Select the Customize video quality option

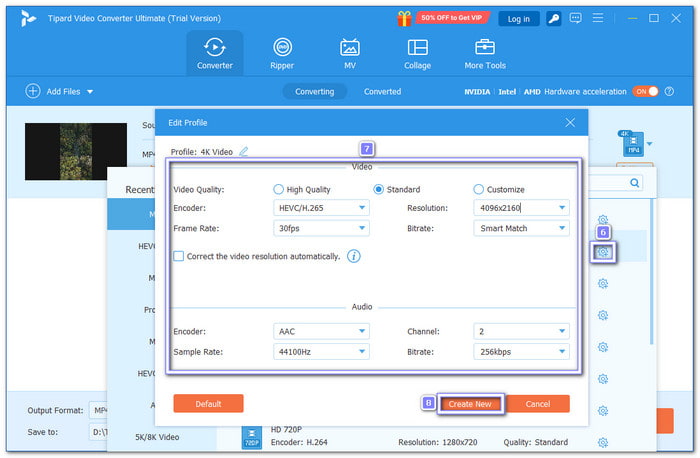pyautogui.click(x=478, y=189)
